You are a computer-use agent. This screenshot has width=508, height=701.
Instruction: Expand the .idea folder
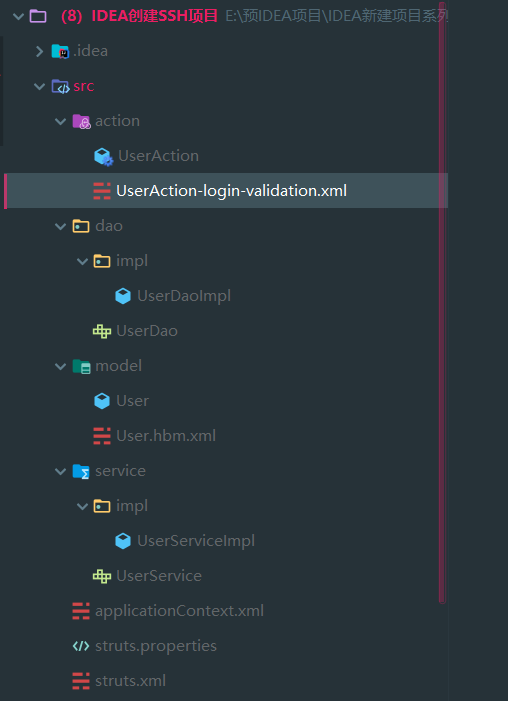(x=39, y=51)
